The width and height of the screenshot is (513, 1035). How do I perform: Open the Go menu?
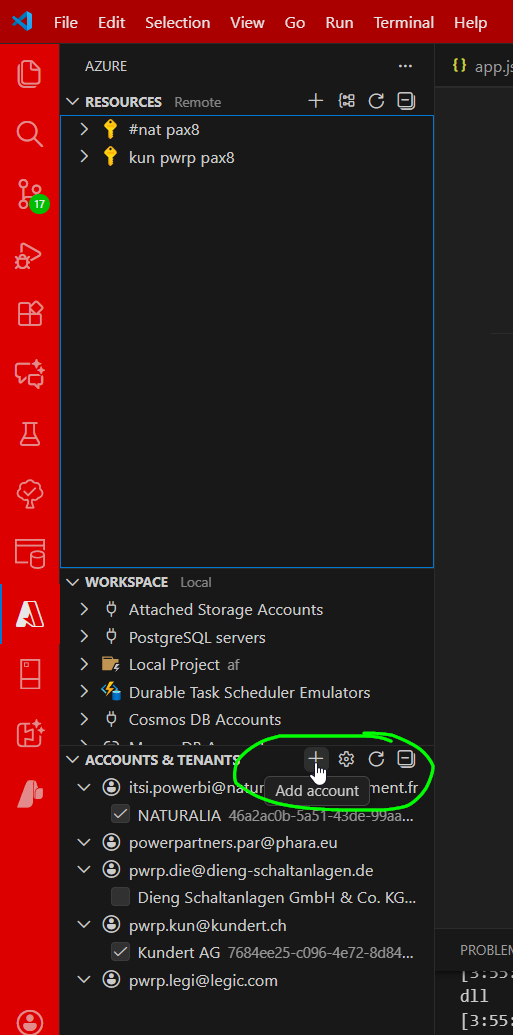click(294, 22)
